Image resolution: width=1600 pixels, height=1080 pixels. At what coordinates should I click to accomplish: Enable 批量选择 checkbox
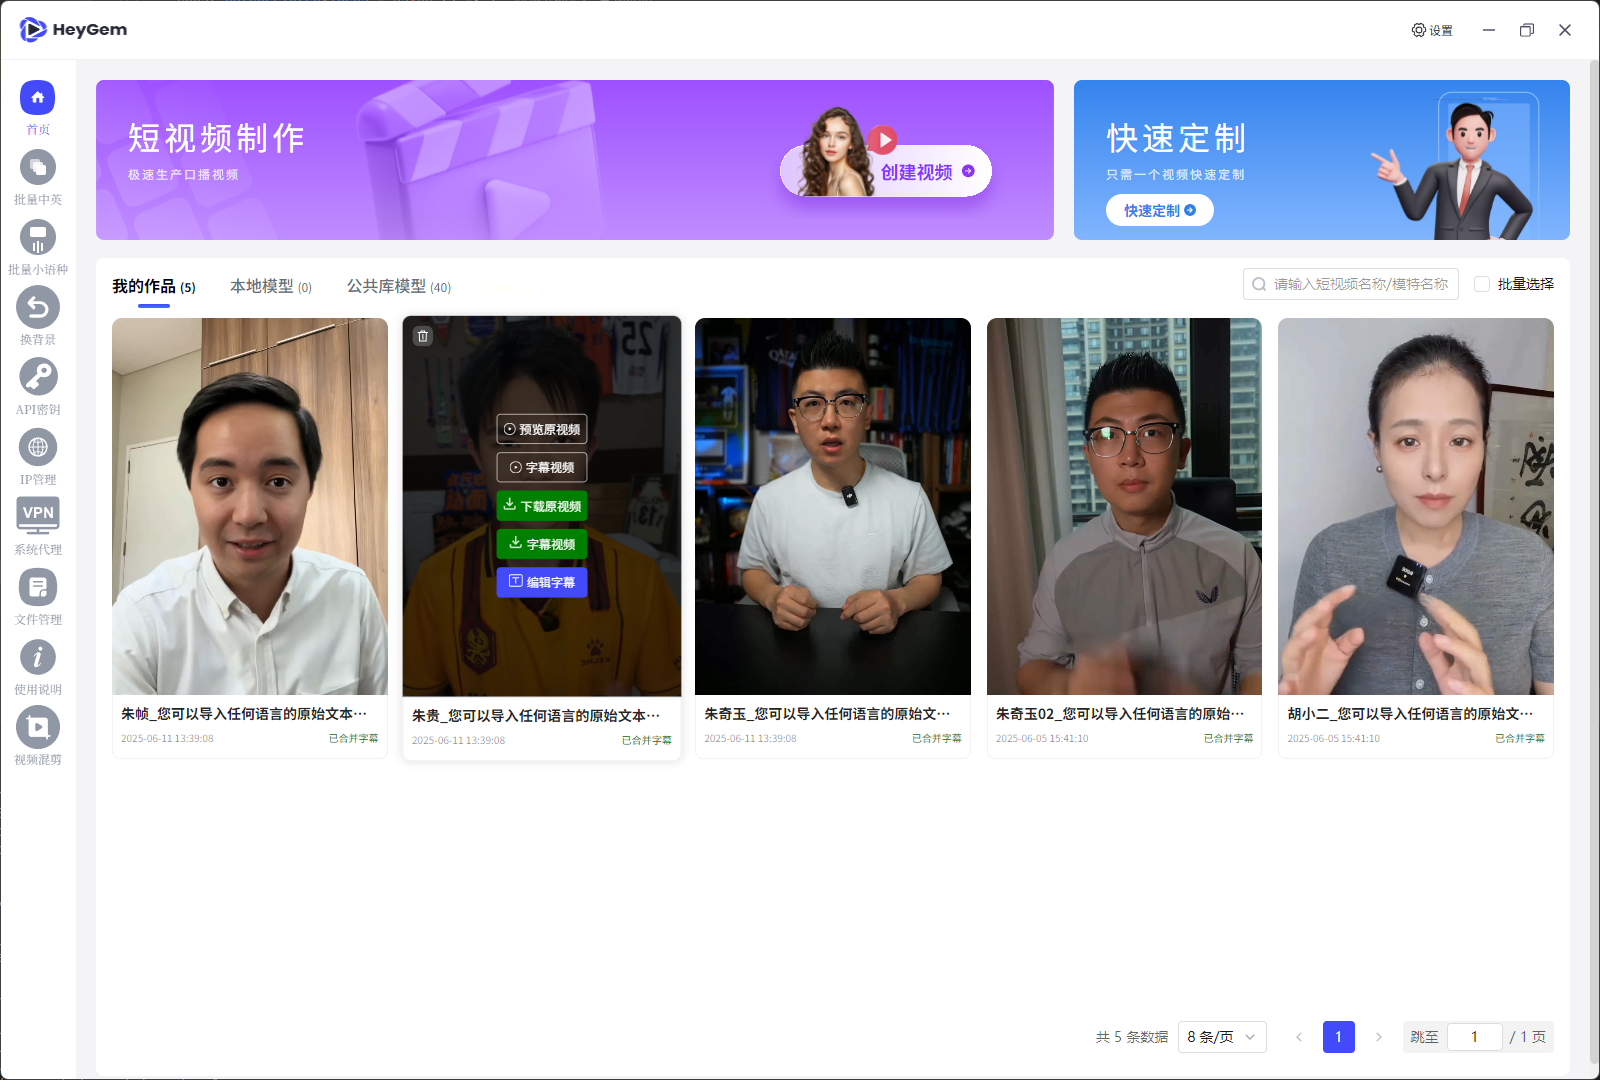[1482, 284]
